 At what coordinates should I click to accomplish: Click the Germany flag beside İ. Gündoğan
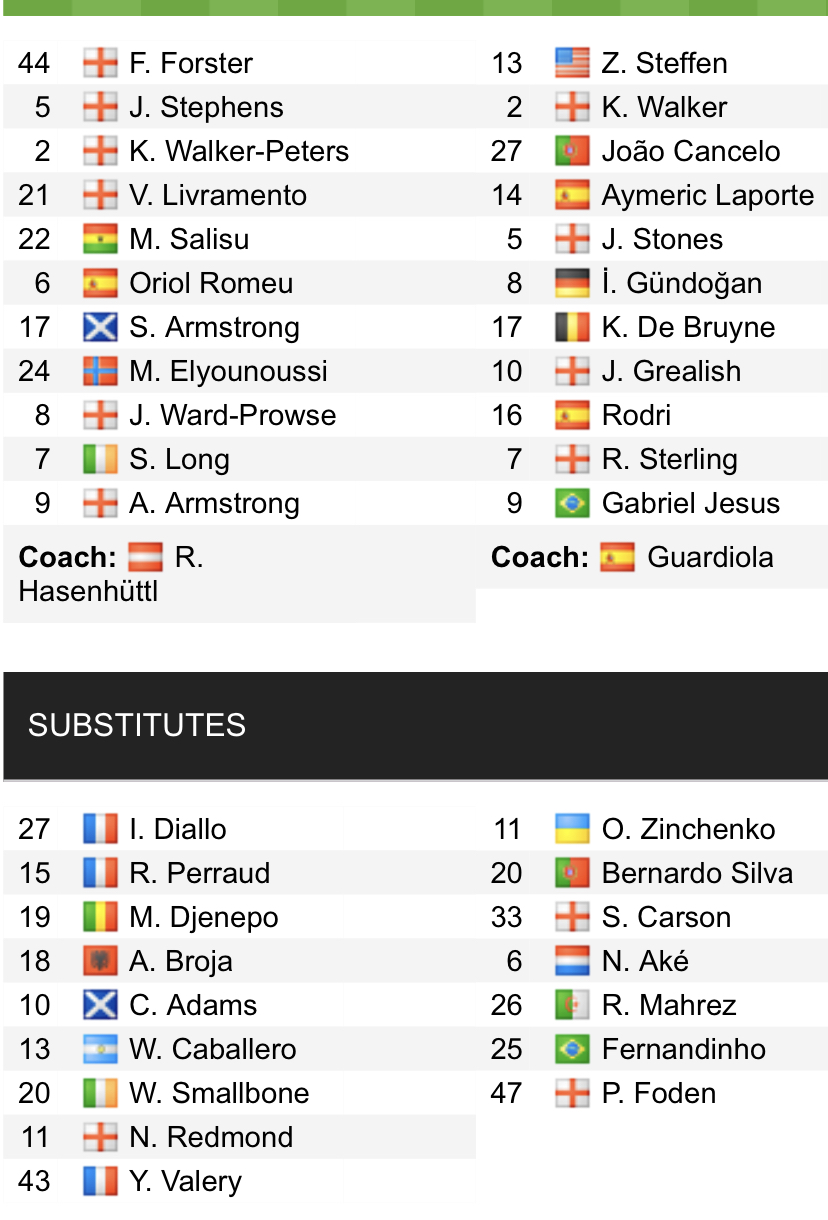click(571, 283)
